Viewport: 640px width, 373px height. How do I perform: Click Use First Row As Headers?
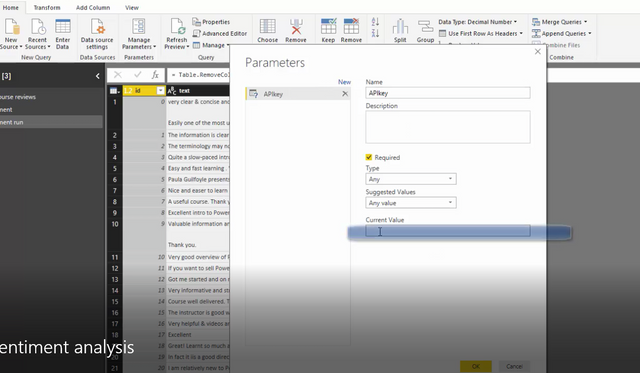[480, 33]
